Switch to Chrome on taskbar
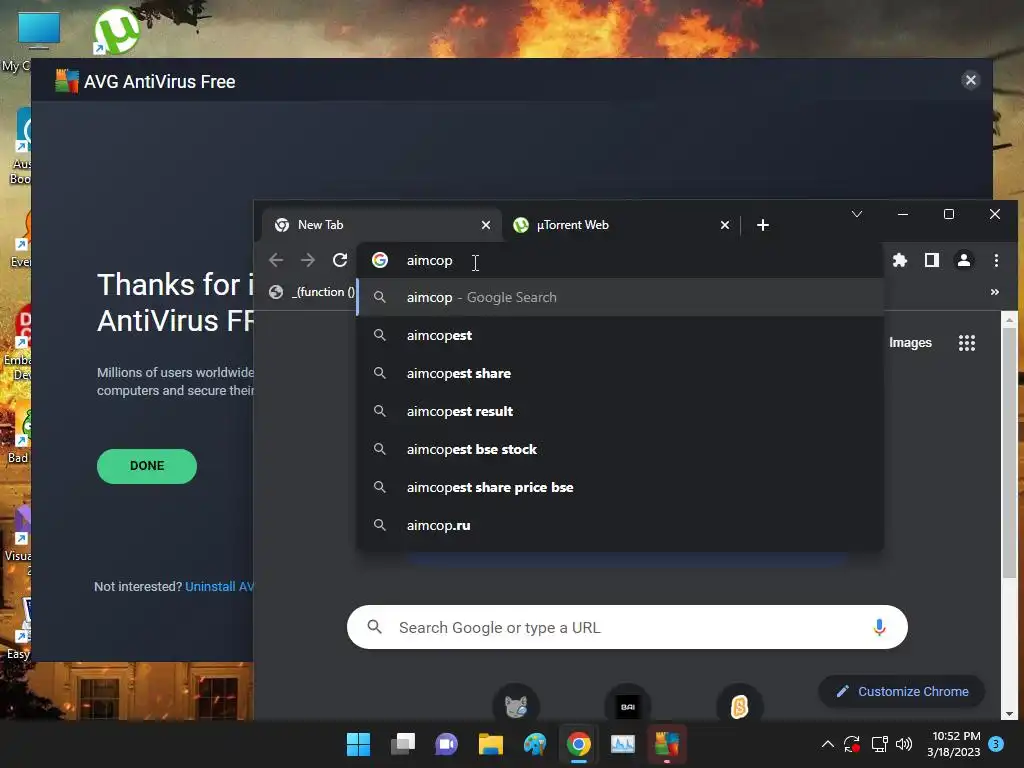 579,744
